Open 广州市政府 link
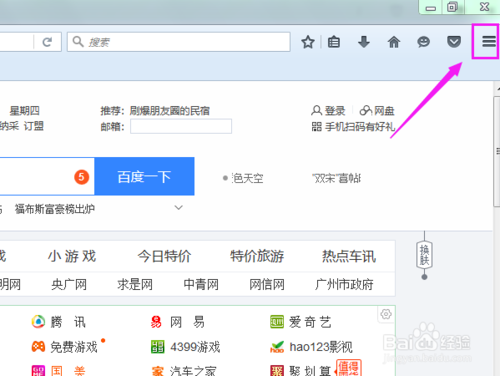500x376 pixels. 344,284
